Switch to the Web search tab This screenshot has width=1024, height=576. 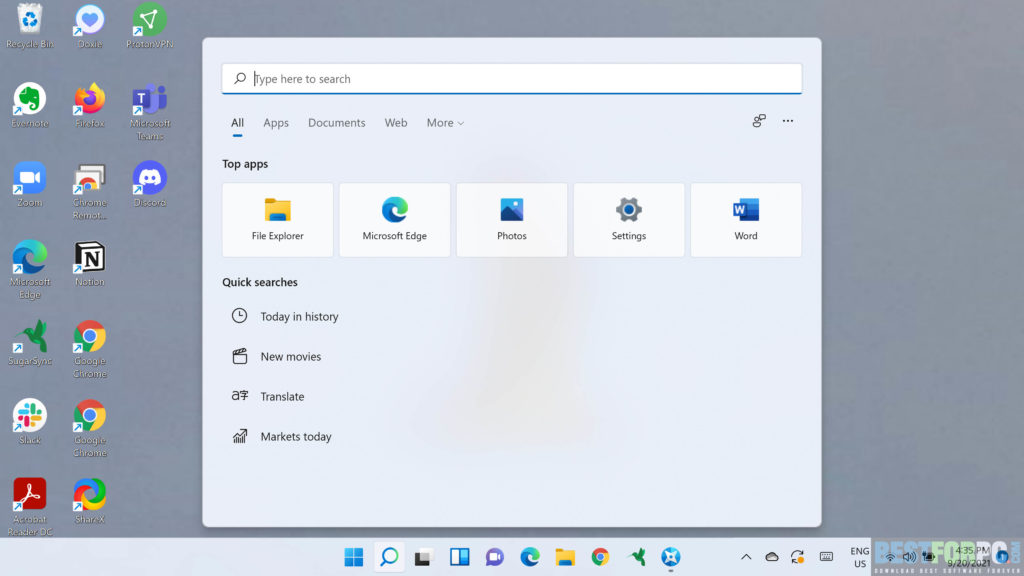396,123
